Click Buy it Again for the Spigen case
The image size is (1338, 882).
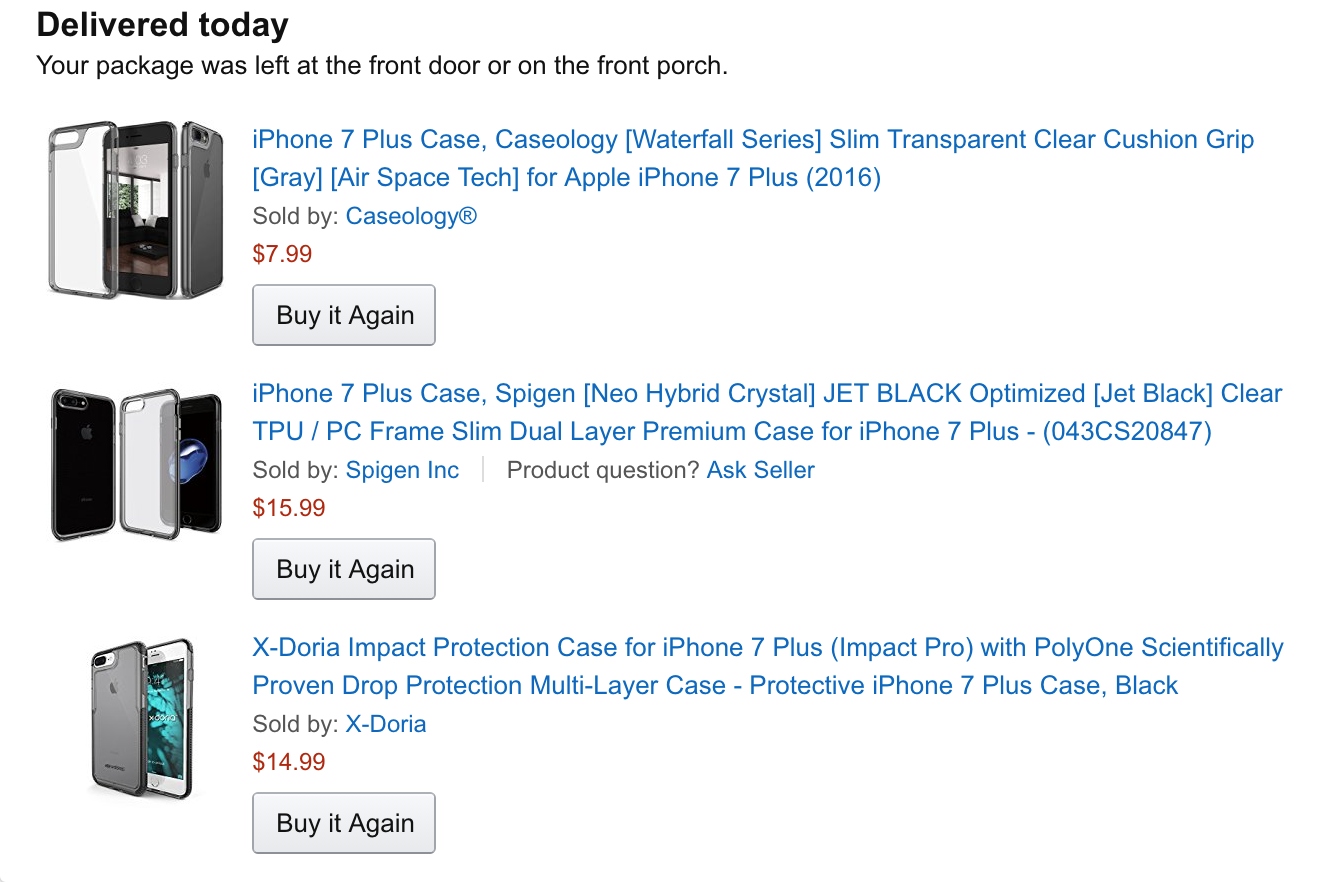click(344, 569)
